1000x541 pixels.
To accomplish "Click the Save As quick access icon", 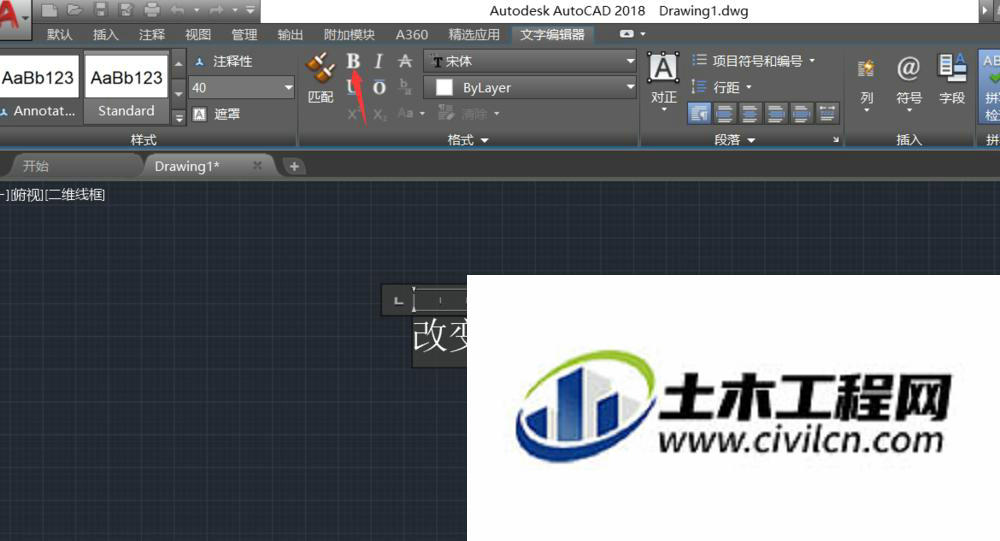I will coord(126,10).
